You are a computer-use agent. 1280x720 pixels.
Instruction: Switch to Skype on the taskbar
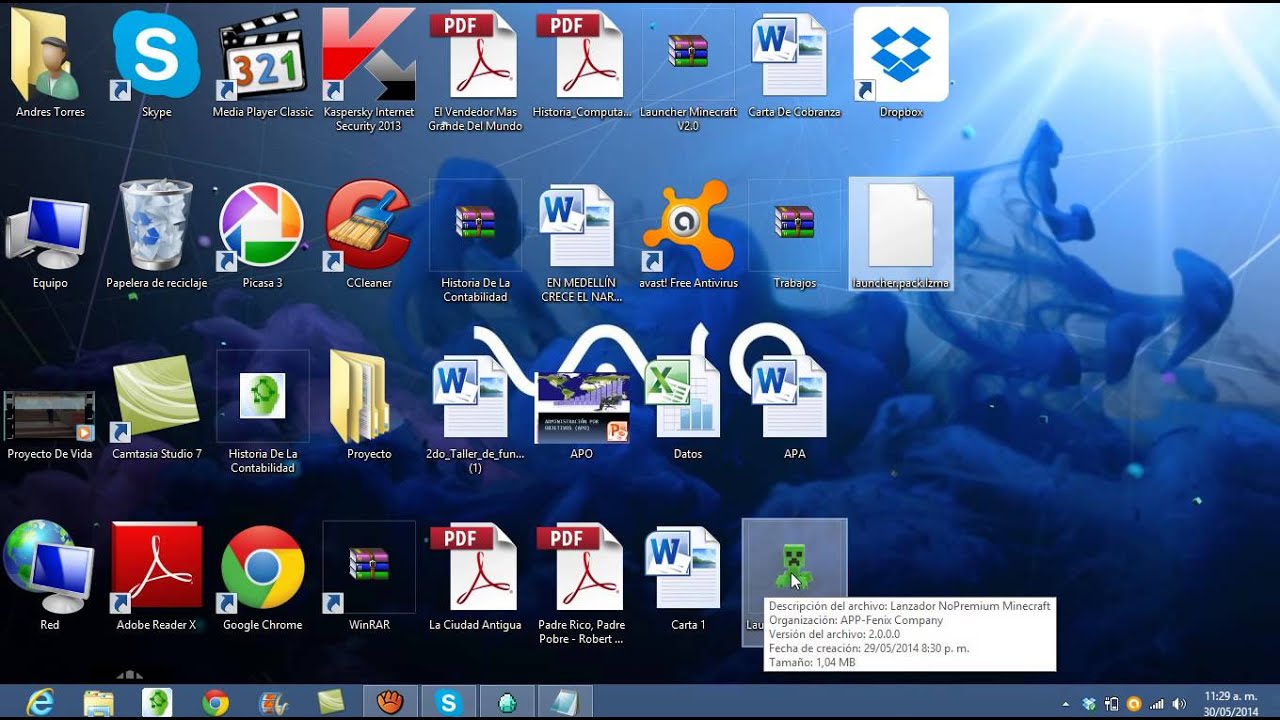pyautogui.click(x=448, y=703)
